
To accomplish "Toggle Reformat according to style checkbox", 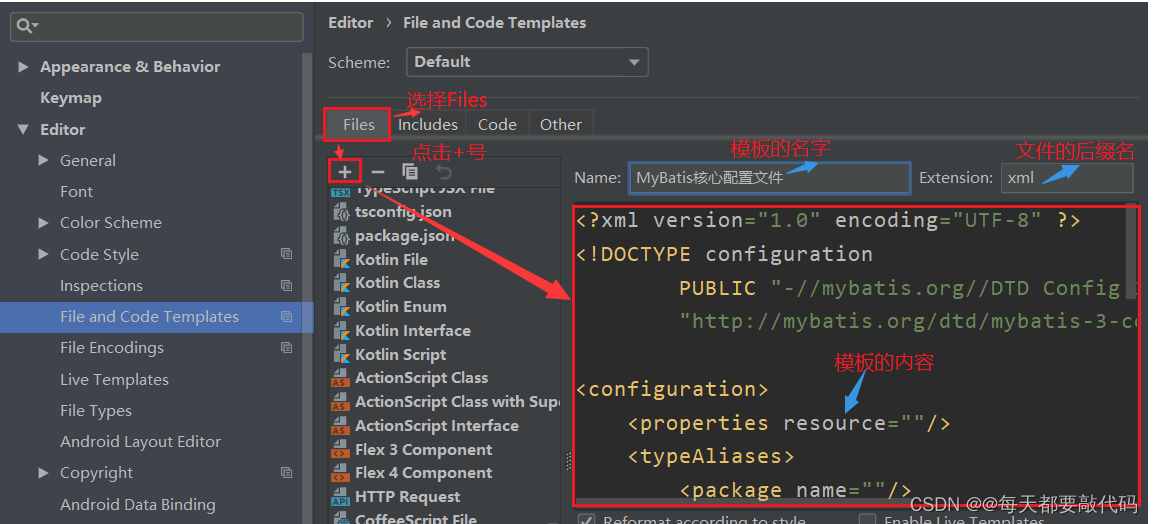I will [x=587, y=520].
